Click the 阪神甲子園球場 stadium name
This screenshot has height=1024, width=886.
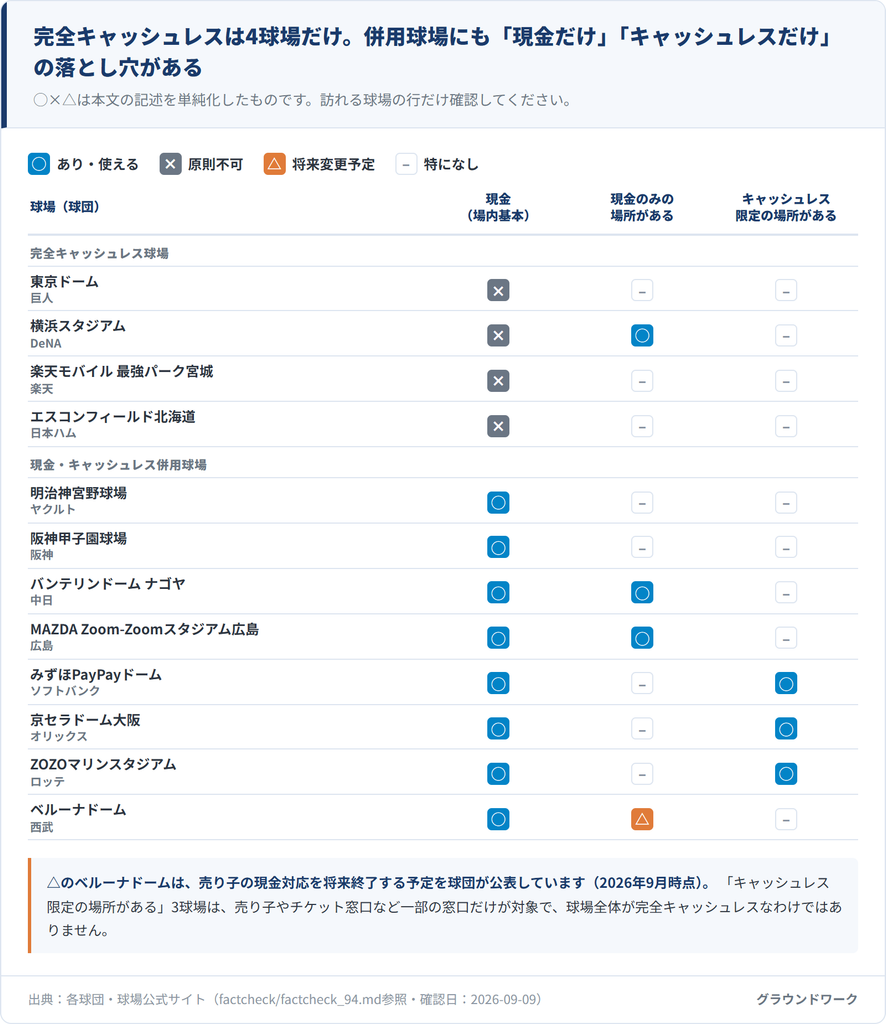click(78, 539)
